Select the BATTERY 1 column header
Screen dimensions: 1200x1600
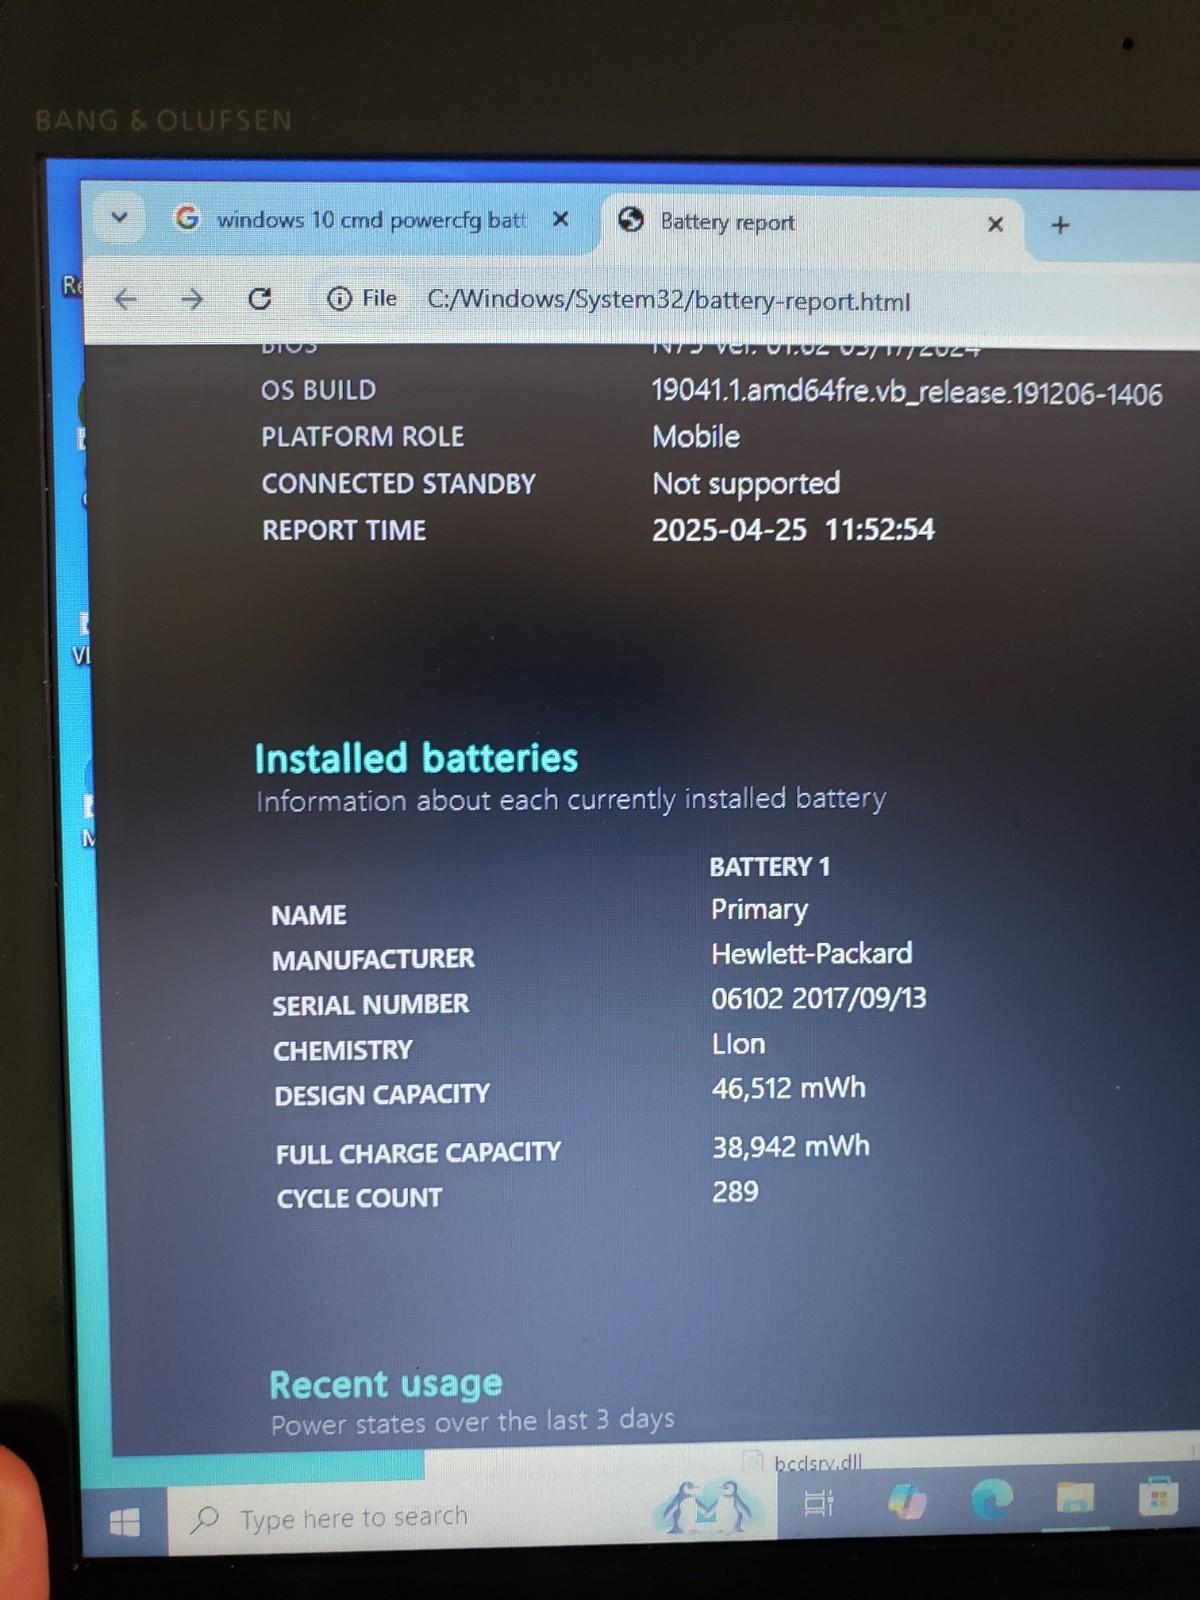pos(770,866)
